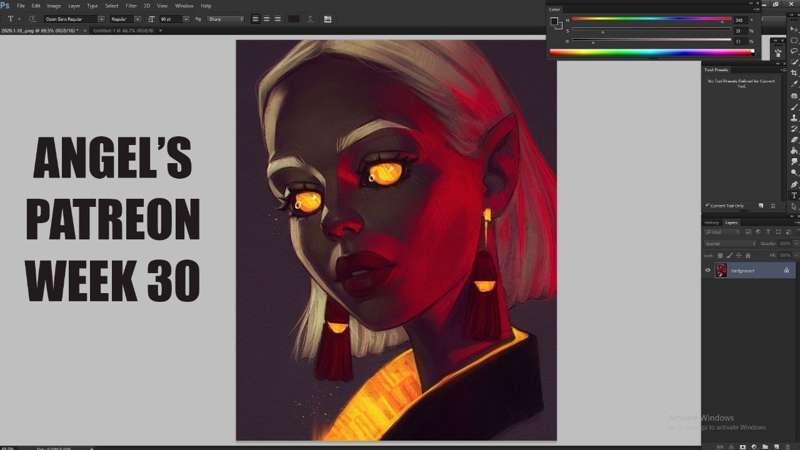This screenshot has height=450, width=800.
Task: Close the first document tab
Action: tap(85, 31)
